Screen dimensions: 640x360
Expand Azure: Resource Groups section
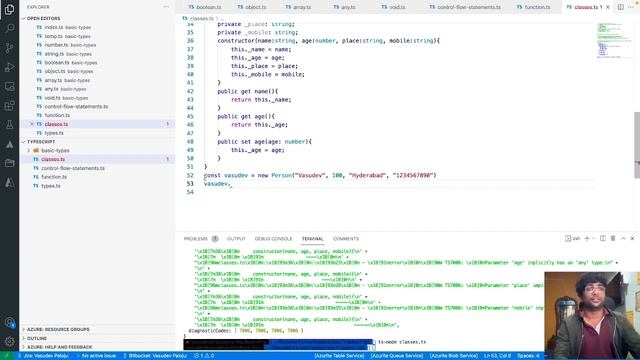click(58, 329)
